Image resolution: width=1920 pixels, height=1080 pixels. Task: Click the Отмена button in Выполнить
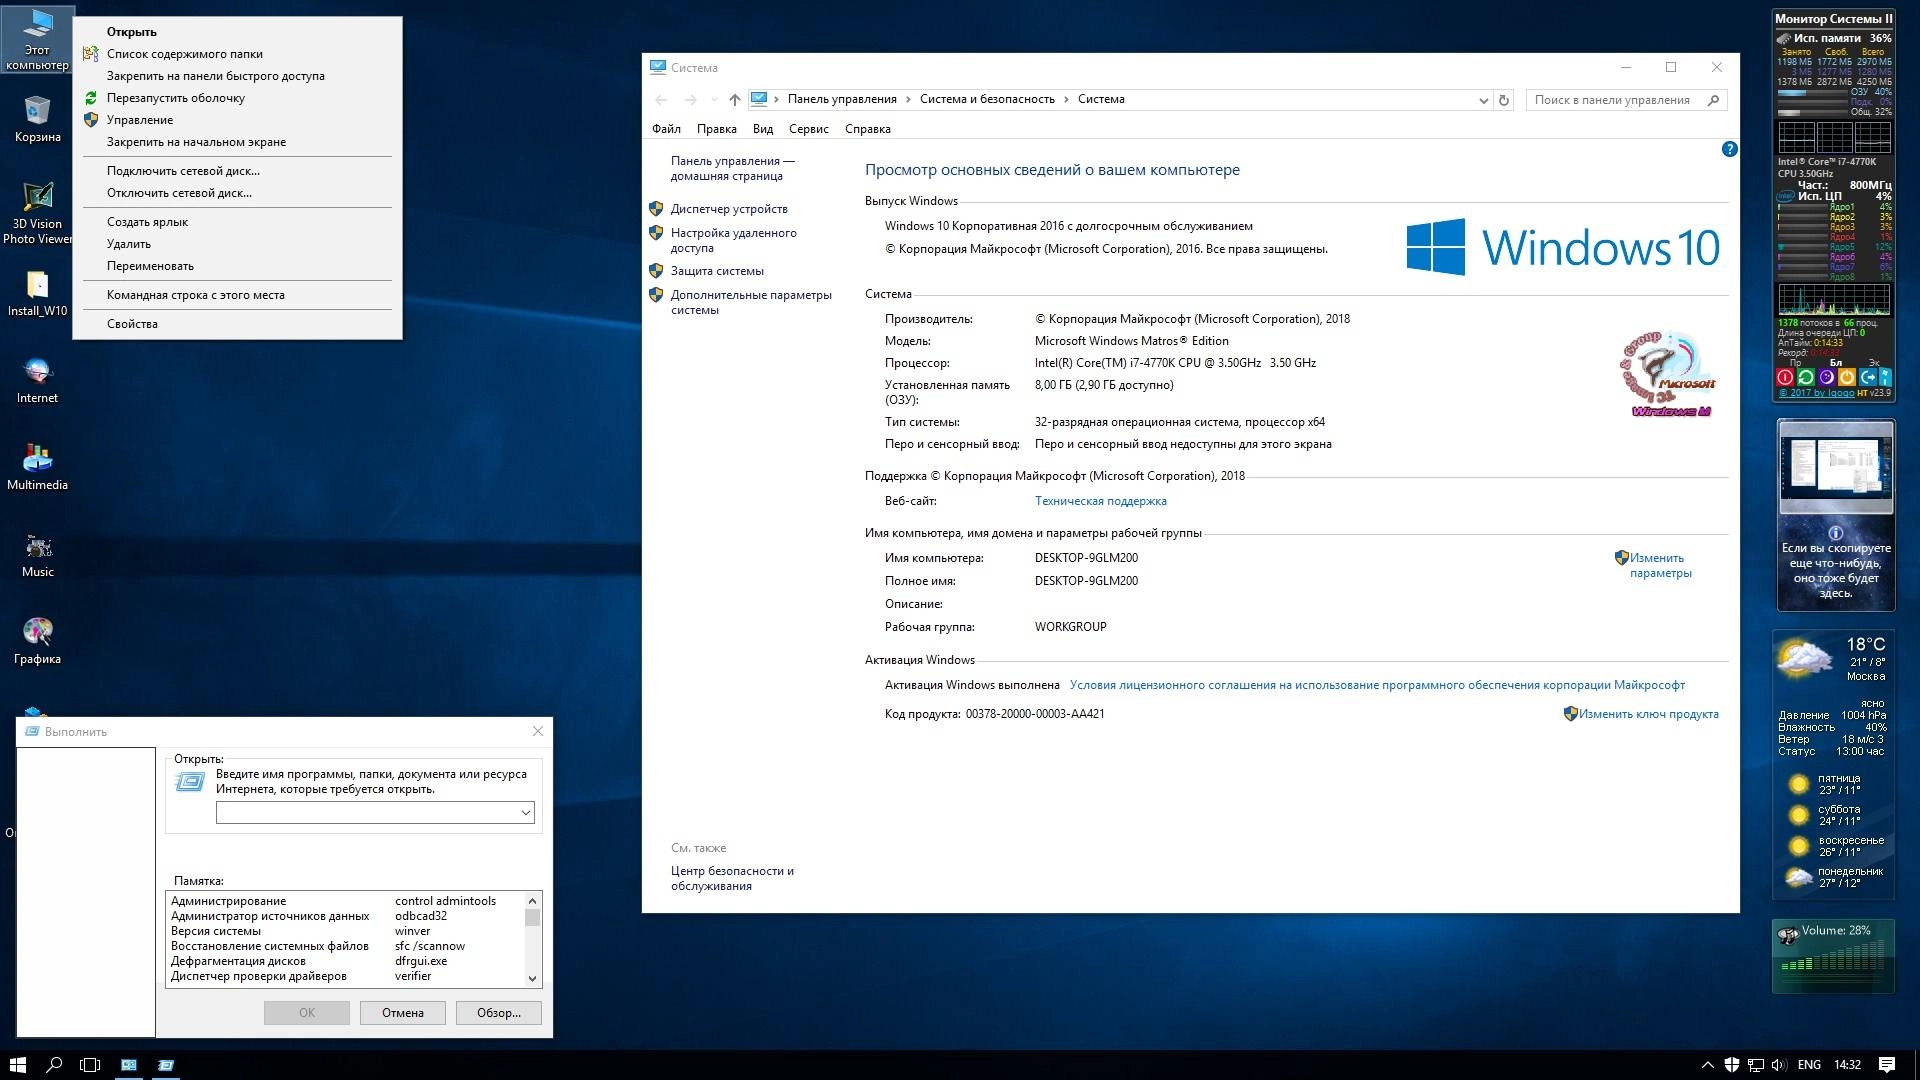pyautogui.click(x=402, y=1013)
